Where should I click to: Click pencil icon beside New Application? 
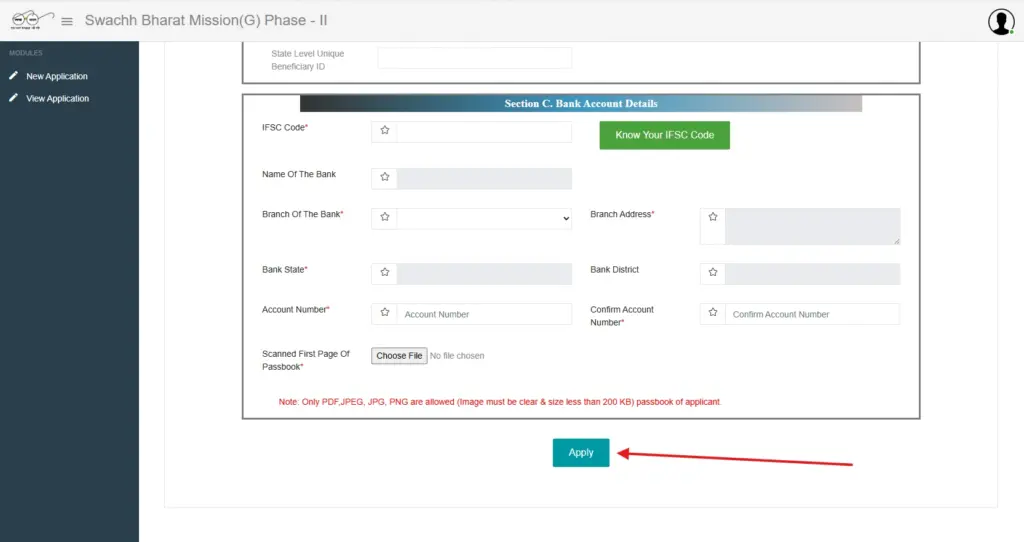coord(13,76)
